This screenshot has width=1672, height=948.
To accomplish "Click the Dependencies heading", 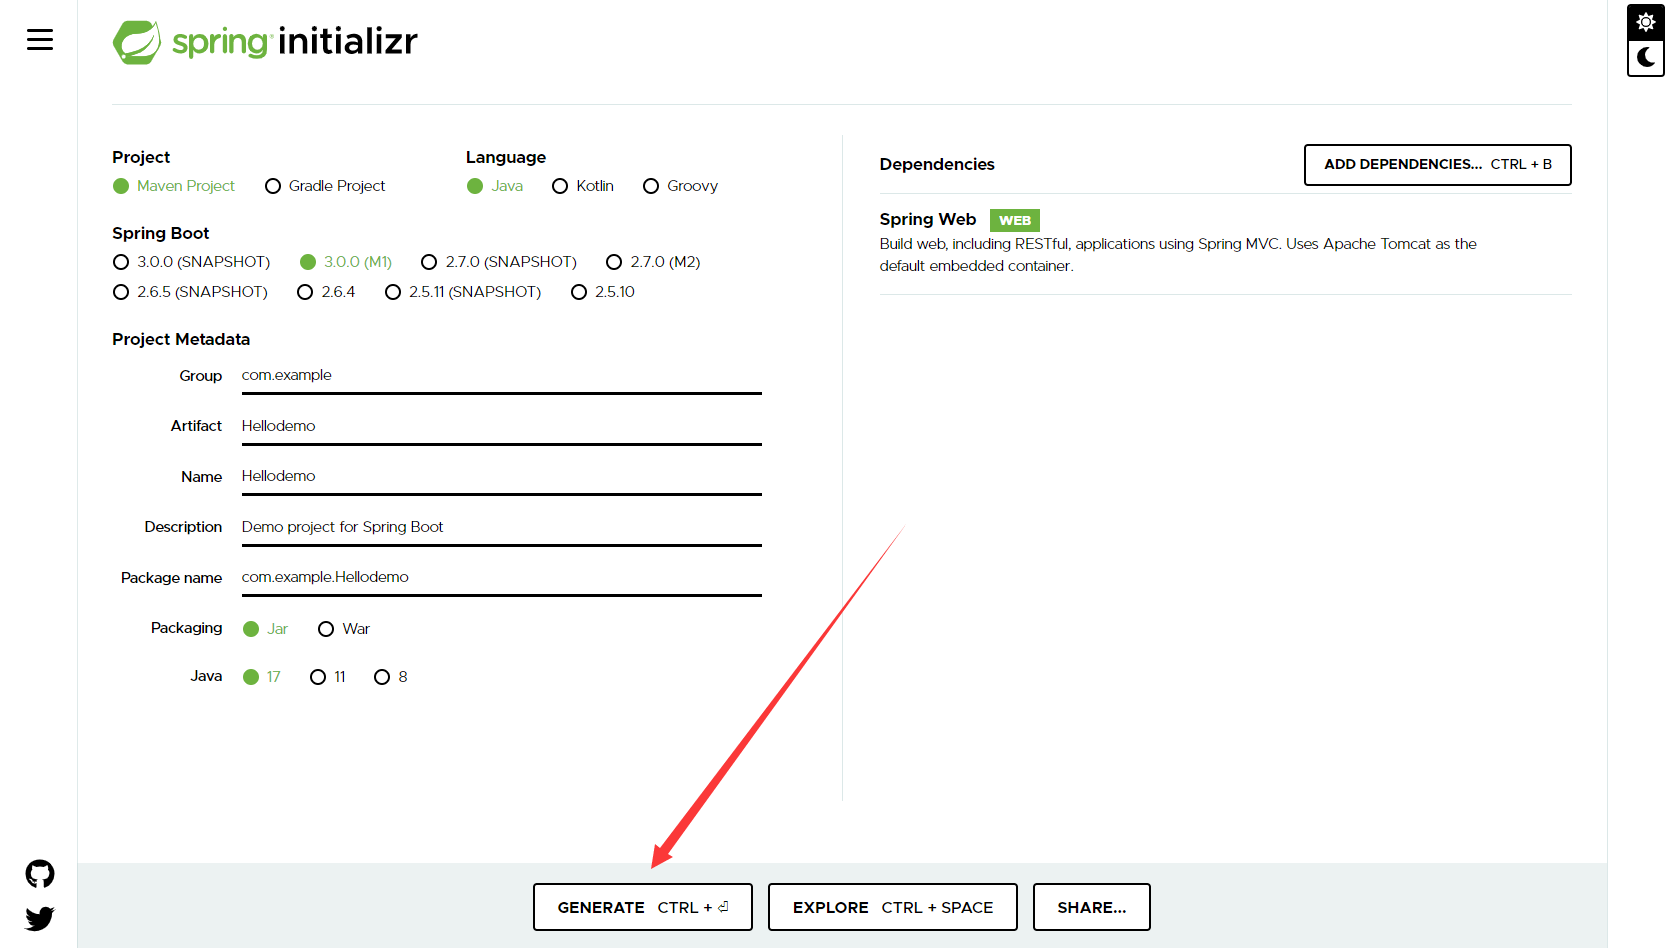I will (937, 164).
